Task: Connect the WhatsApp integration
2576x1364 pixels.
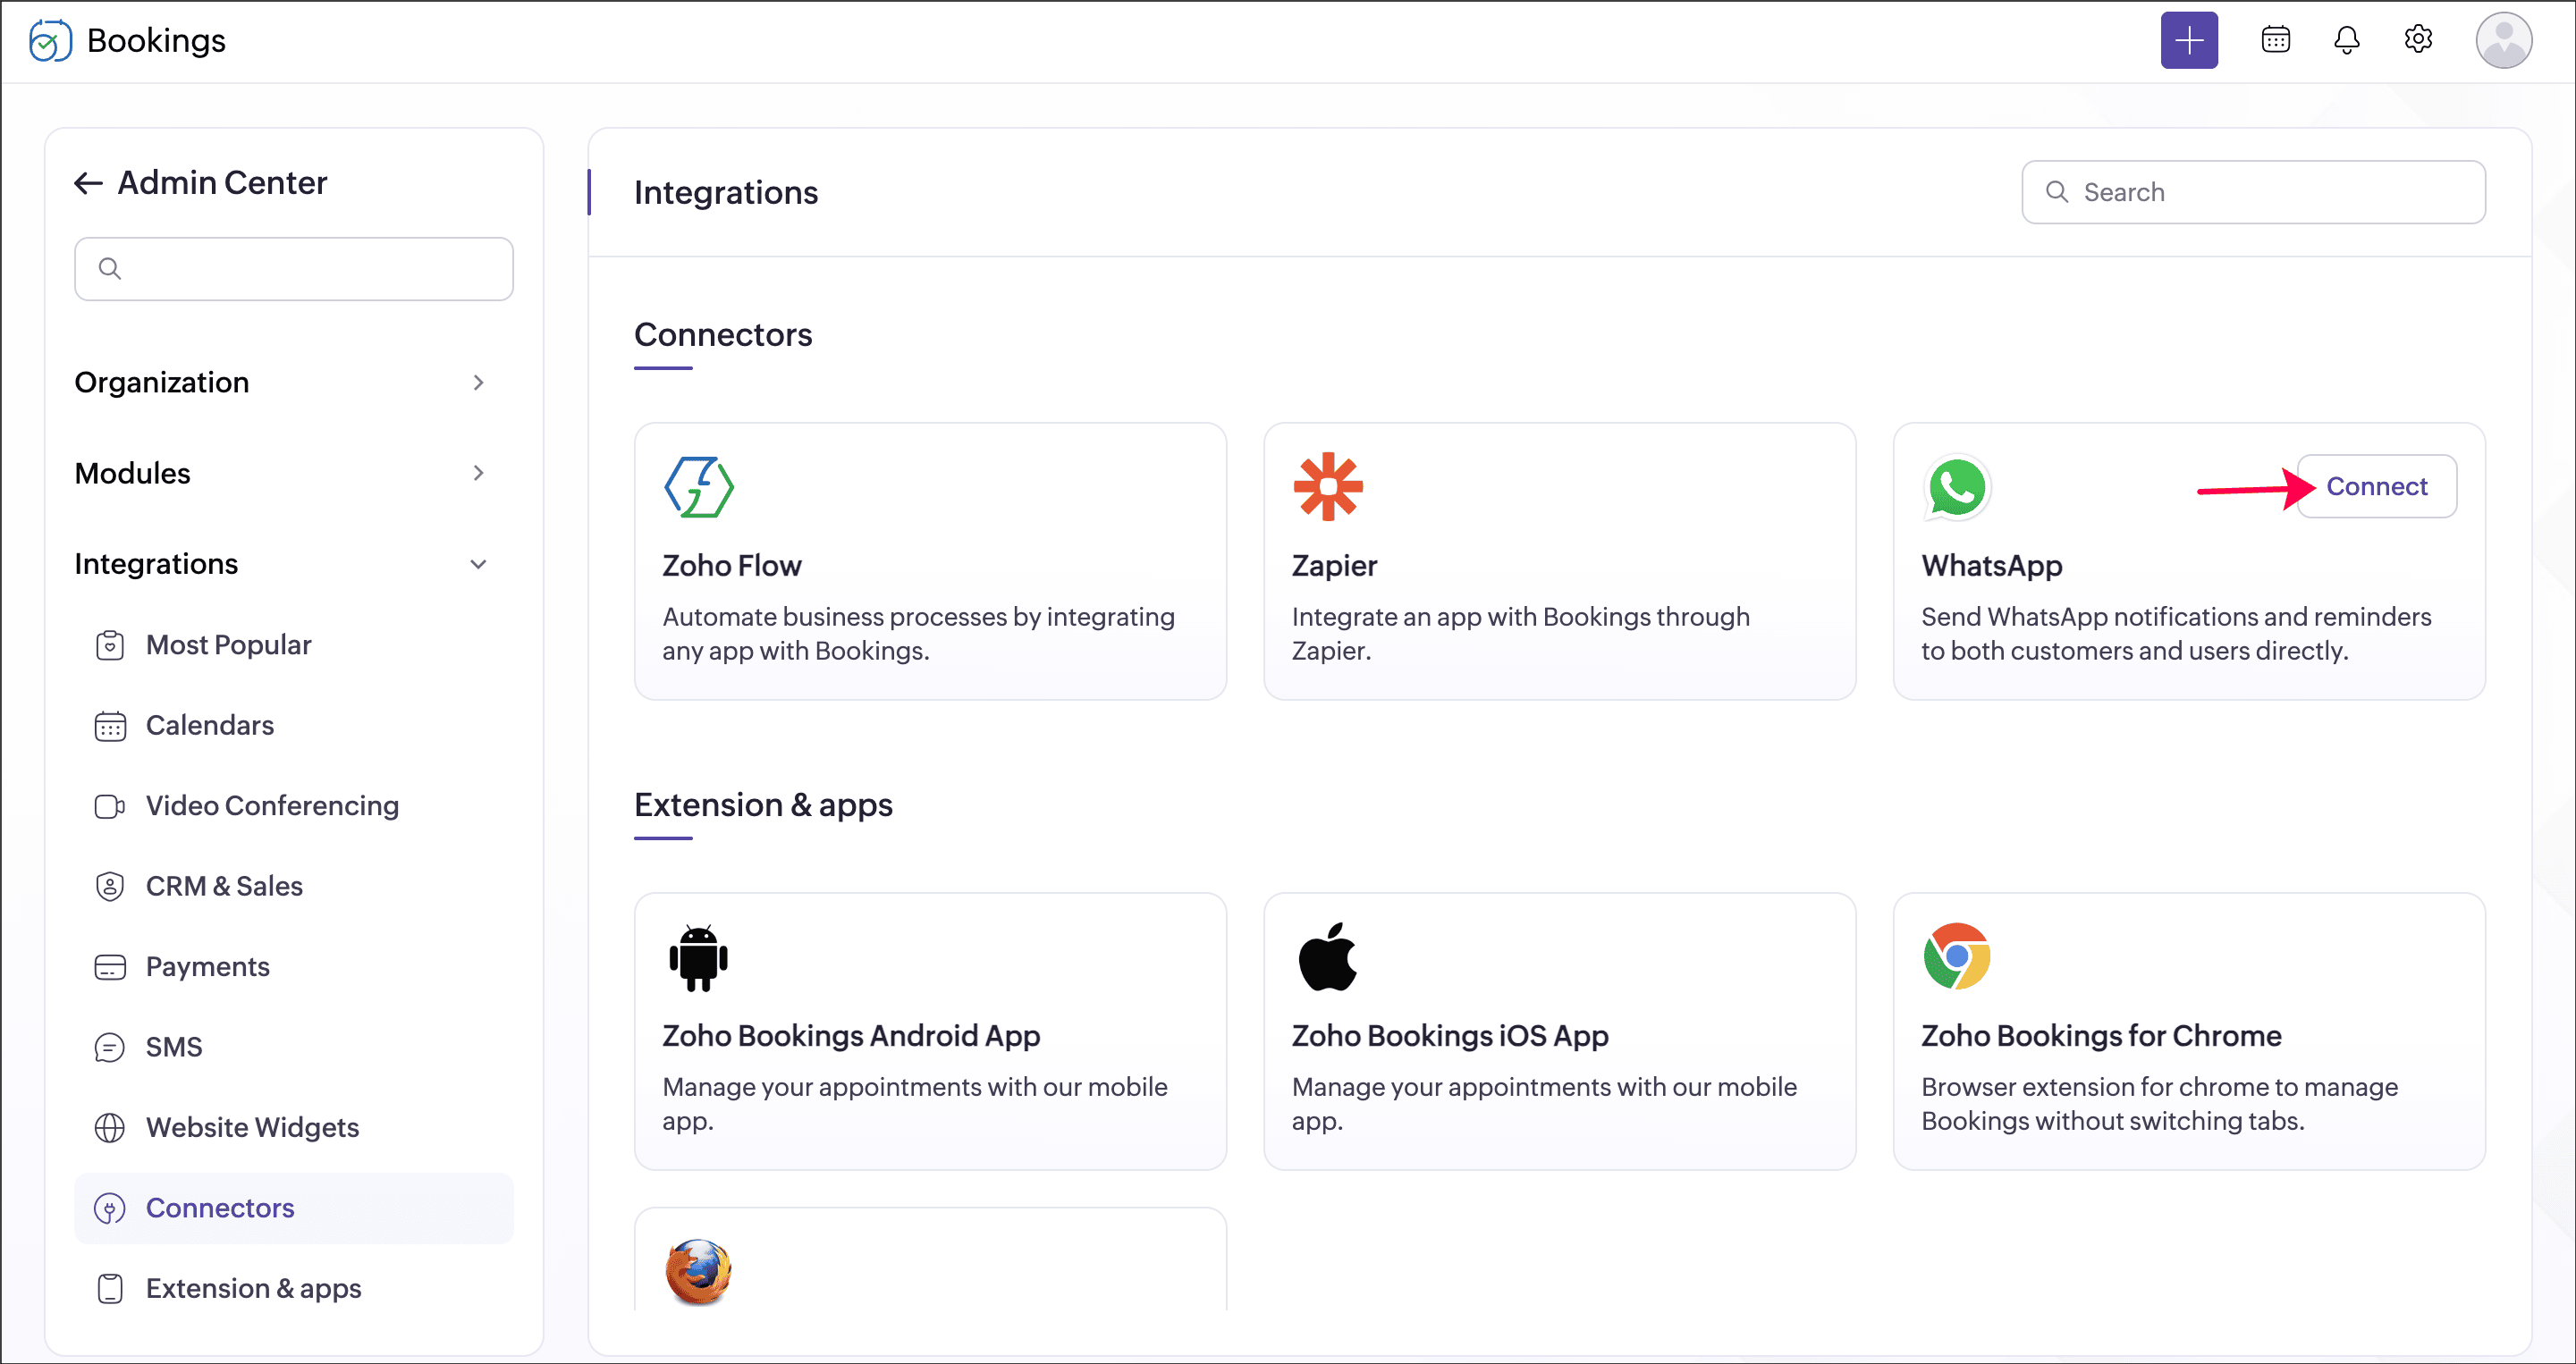Action: click(2375, 487)
